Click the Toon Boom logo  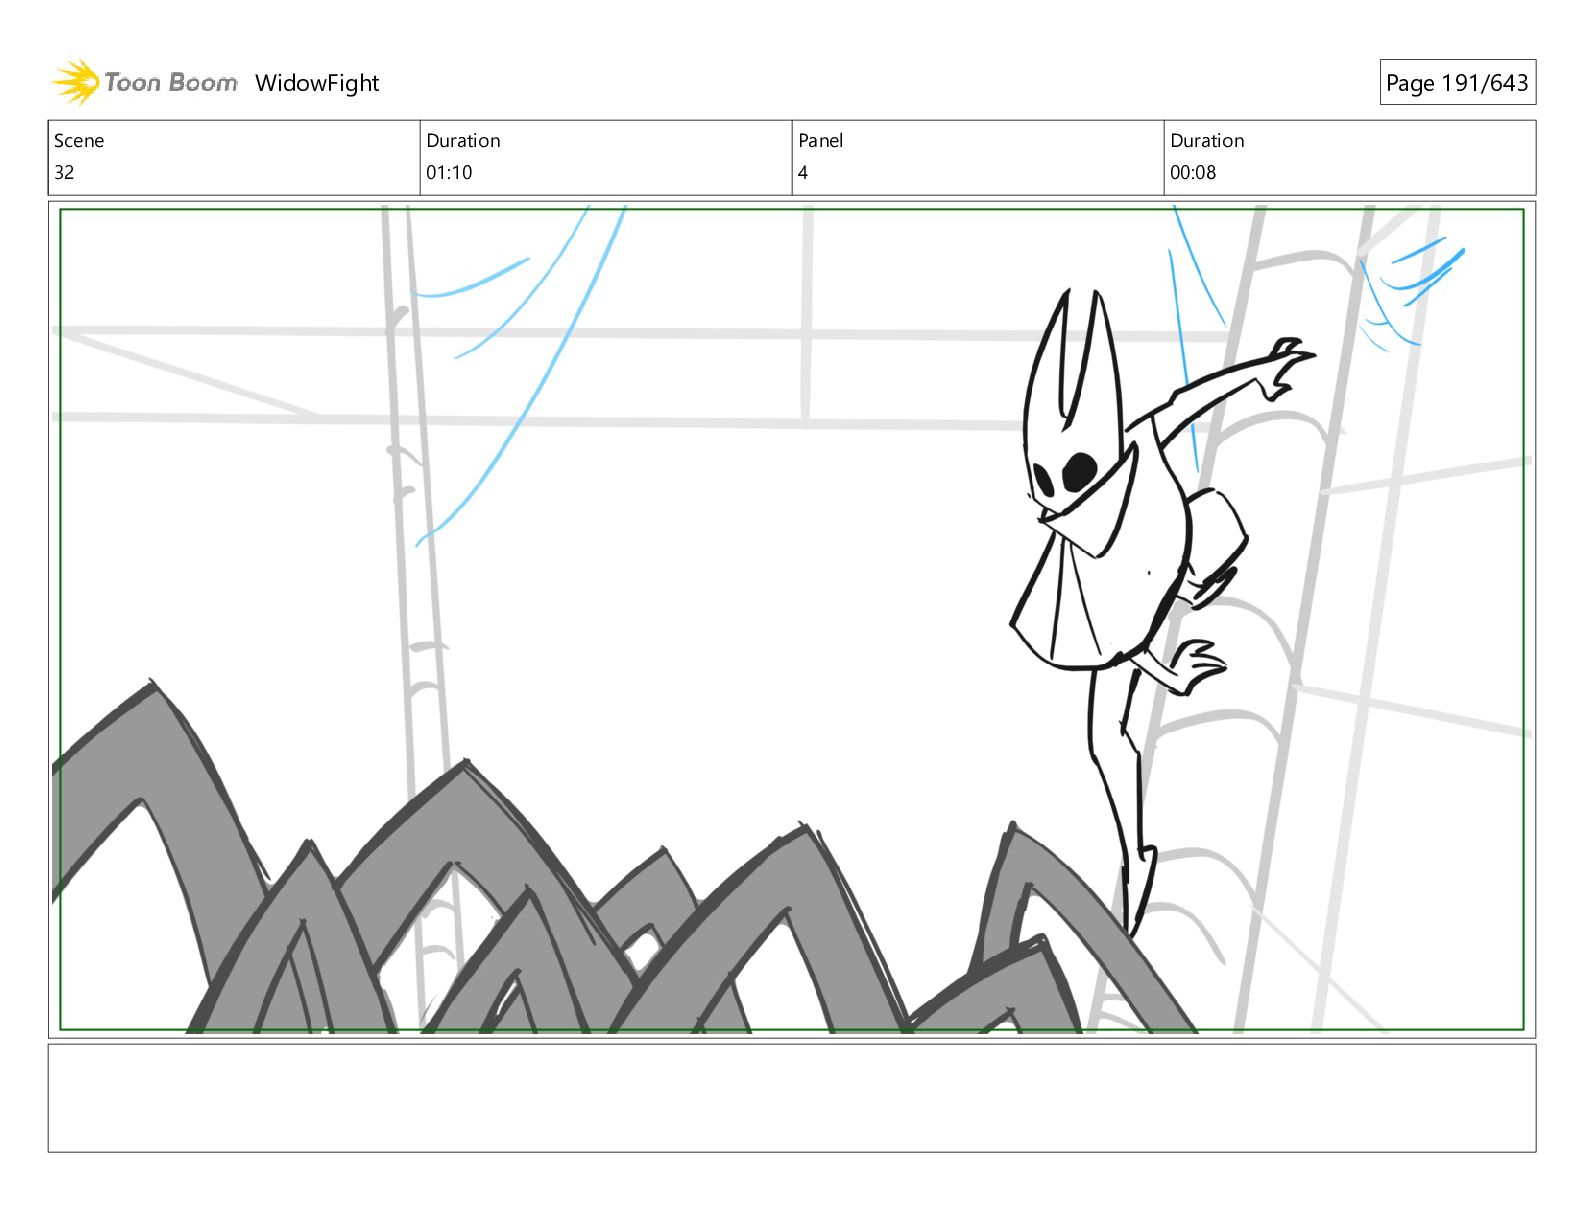145,82
